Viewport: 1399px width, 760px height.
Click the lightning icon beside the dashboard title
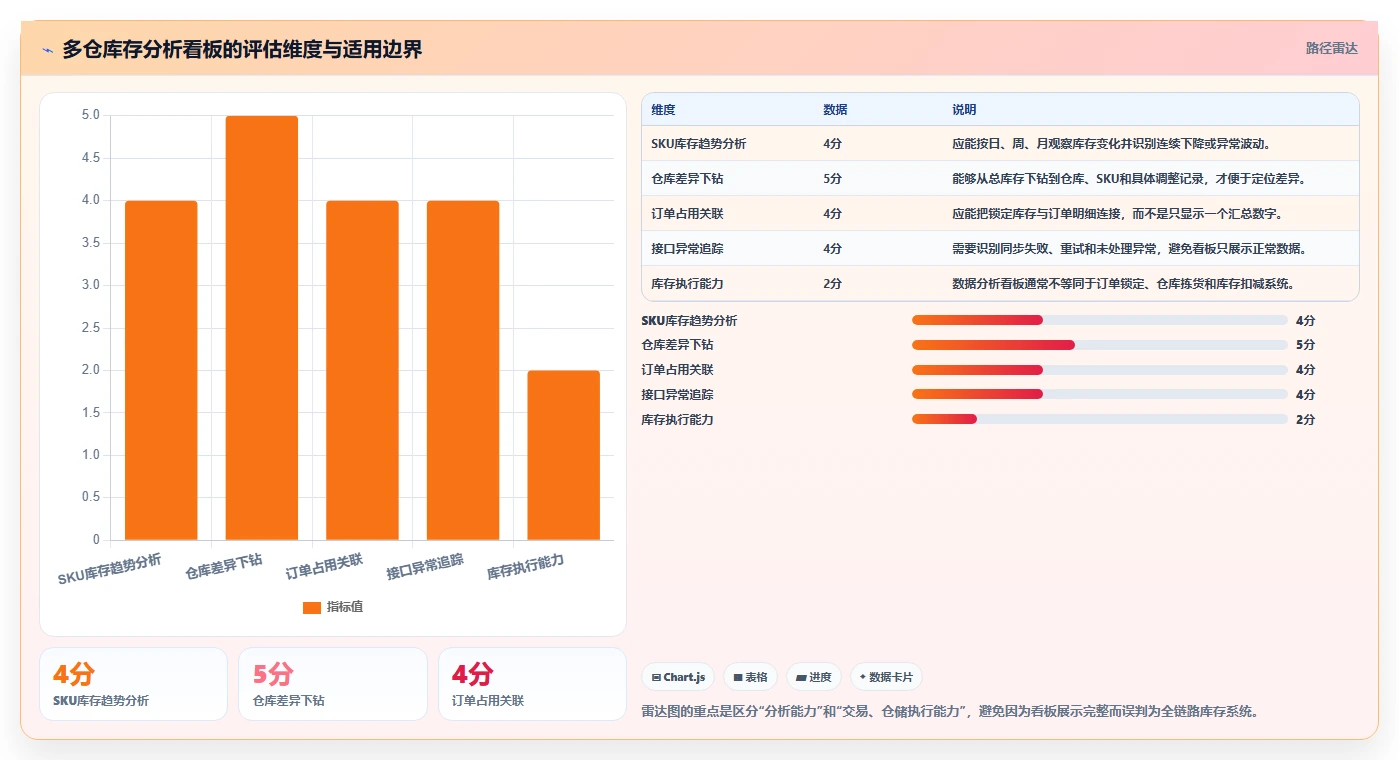point(48,50)
